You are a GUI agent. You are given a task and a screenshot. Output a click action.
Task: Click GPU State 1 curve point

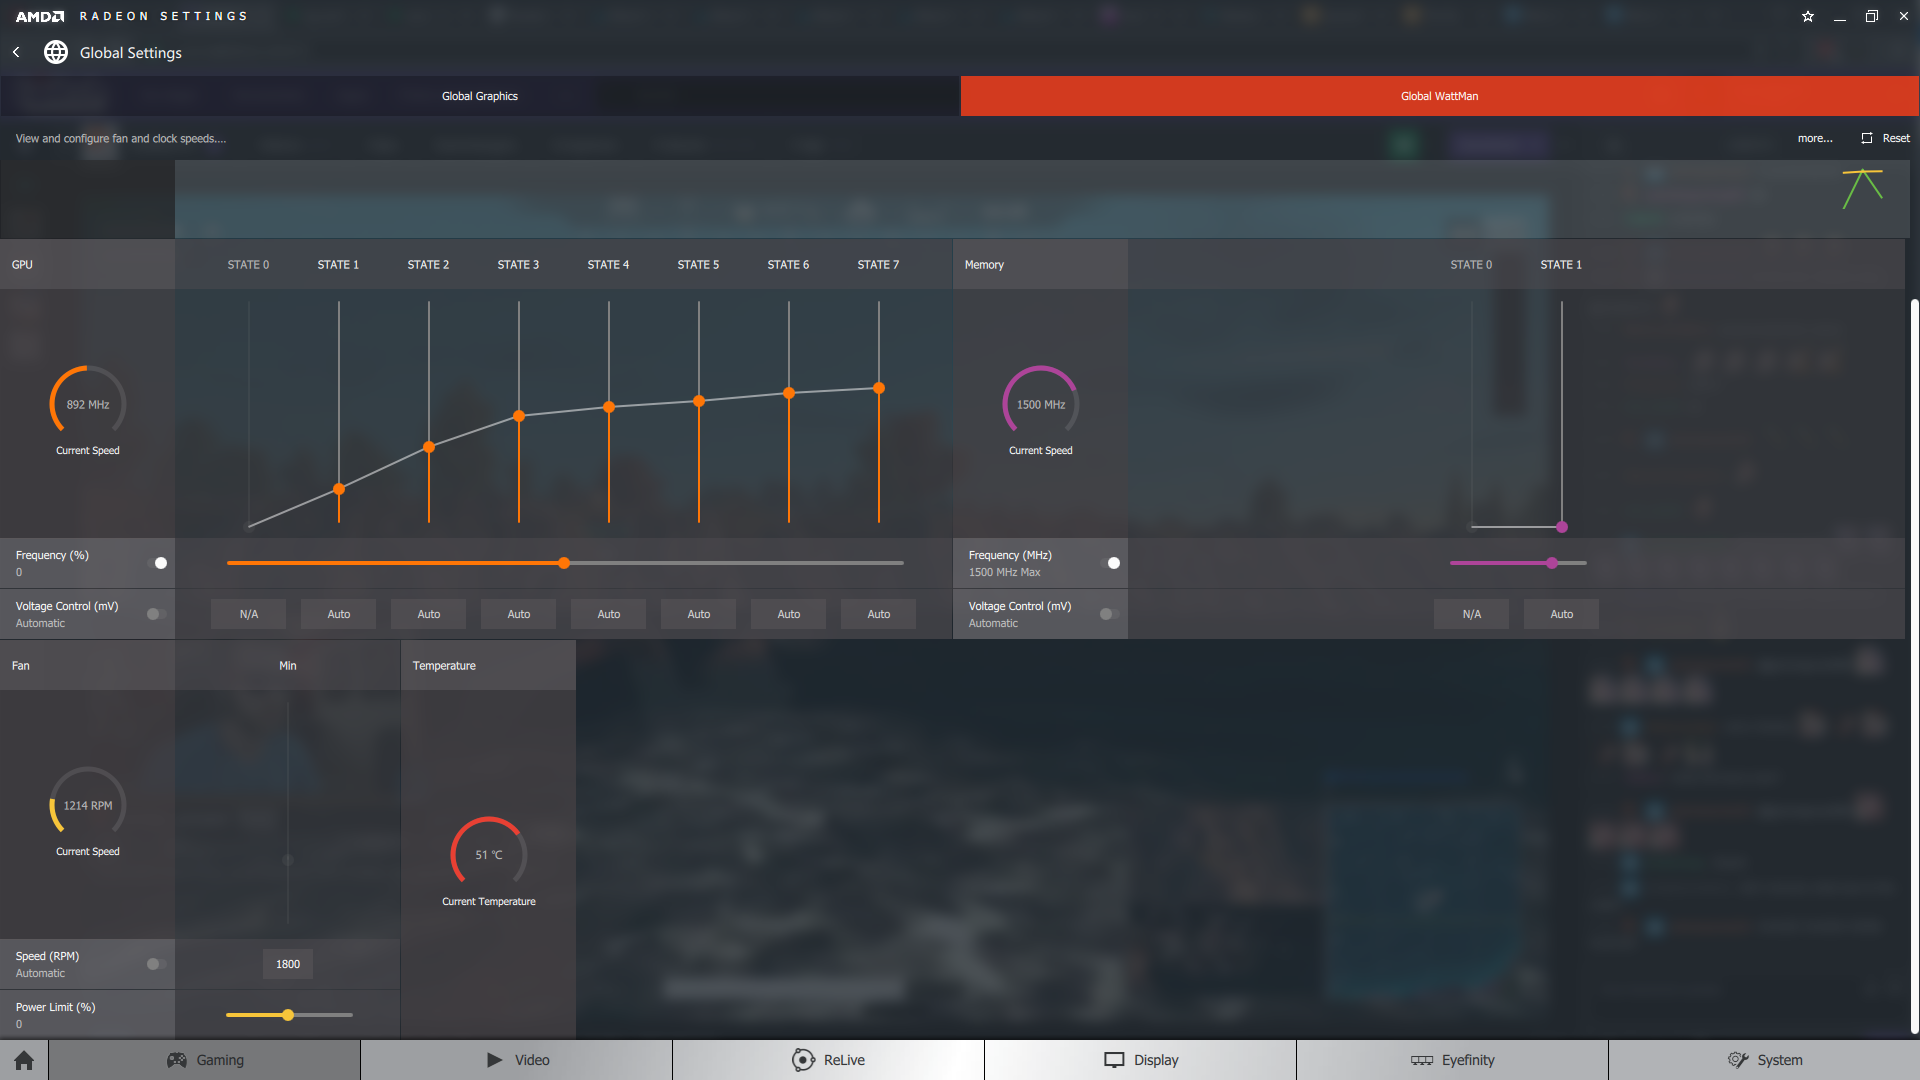(x=339, y=489)
